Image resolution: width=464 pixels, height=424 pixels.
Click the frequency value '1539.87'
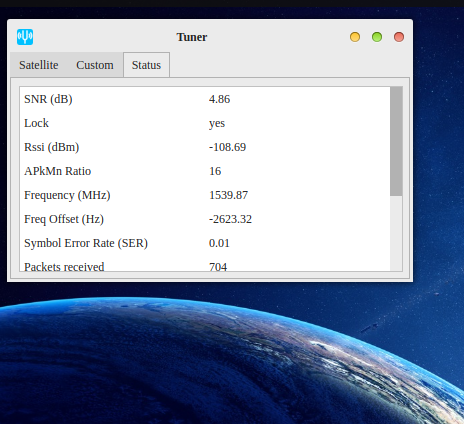click(x=228, y=195)
